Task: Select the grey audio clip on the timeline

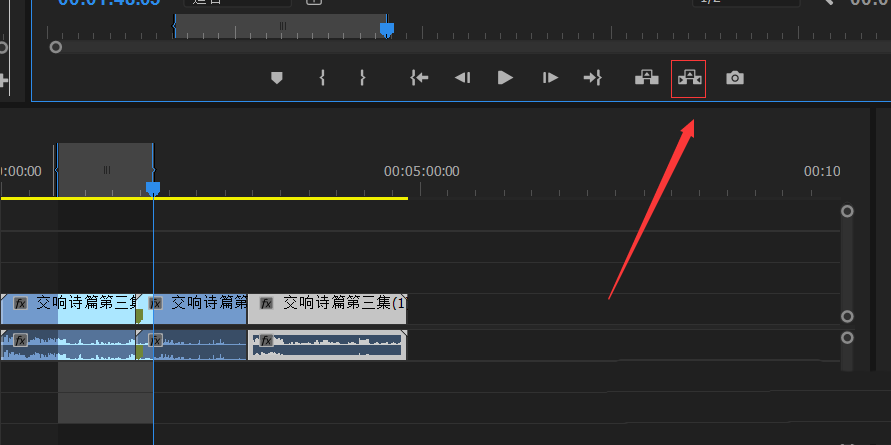Action: (327, 346)
